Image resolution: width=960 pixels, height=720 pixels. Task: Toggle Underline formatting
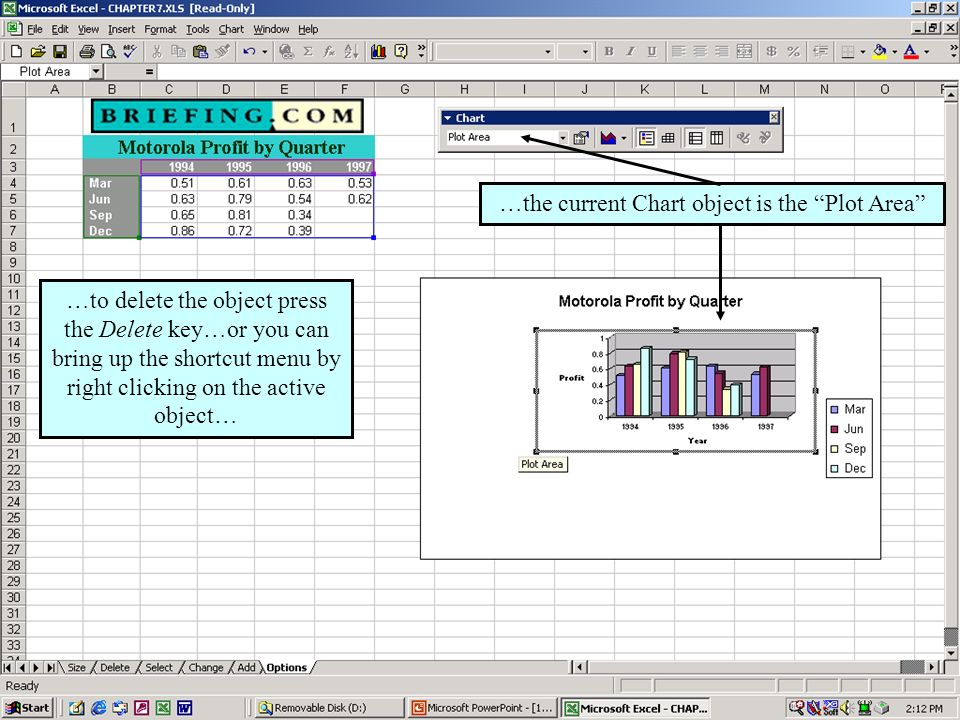tap(652, 51)
